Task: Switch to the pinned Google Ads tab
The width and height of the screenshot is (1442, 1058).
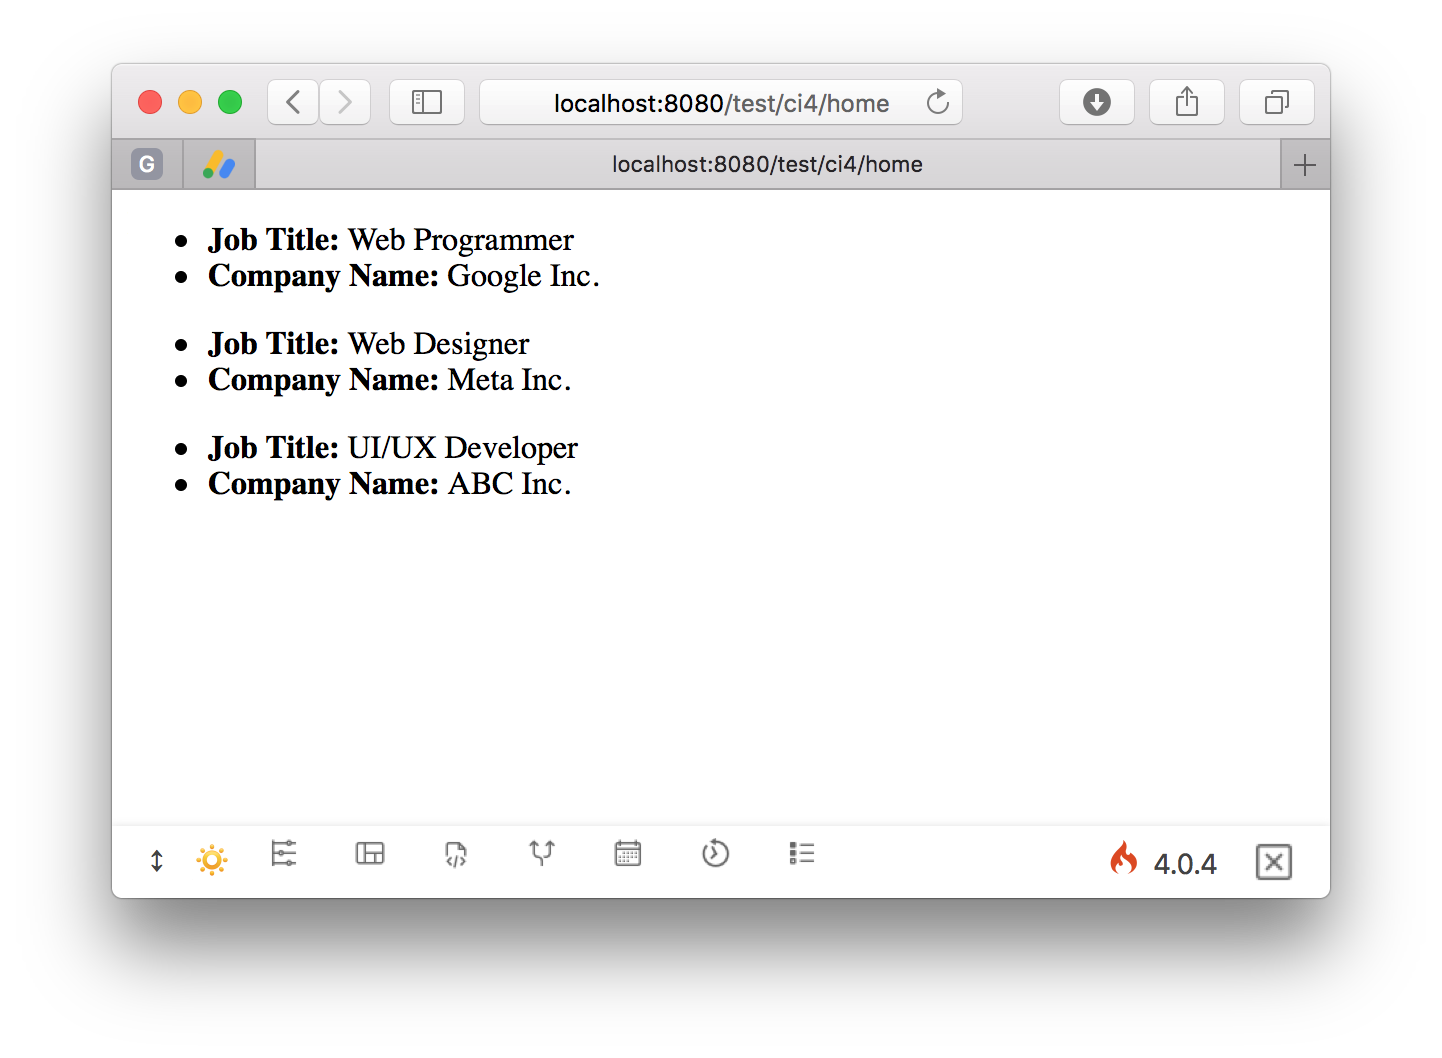Action: 219,164
